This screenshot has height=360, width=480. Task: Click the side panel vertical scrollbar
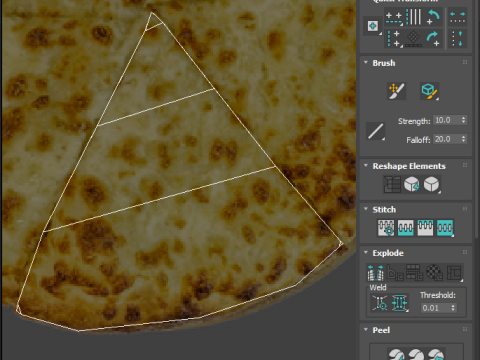tap(477, 120)
